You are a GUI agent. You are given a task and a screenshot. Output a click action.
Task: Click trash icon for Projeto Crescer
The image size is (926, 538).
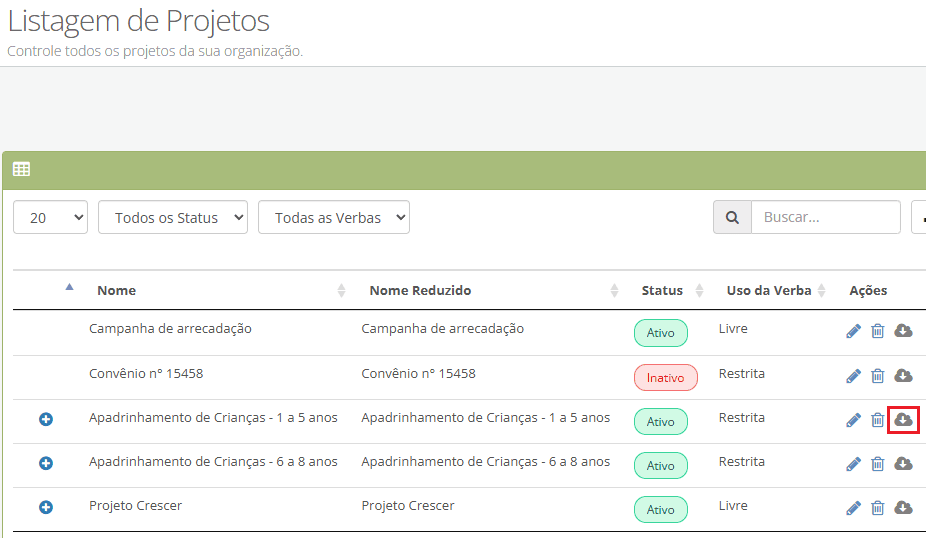pyautogui.click(x=878, y=508)
